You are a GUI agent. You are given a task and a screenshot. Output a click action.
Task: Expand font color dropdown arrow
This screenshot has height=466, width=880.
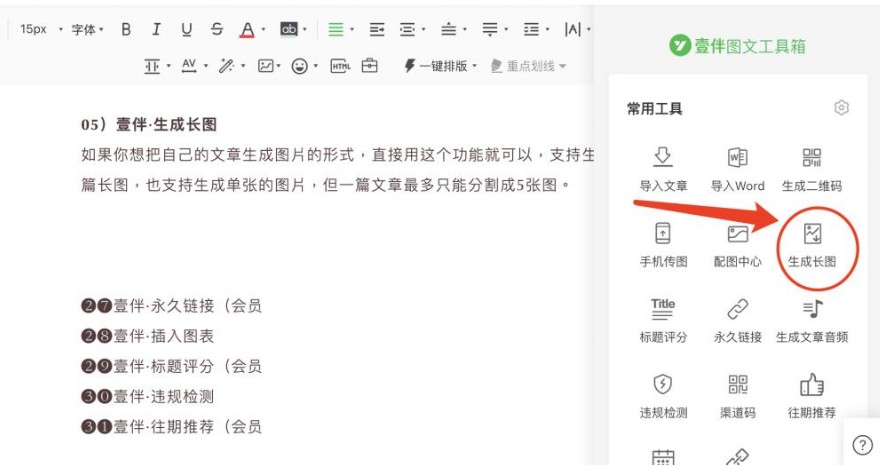(263, 29)
